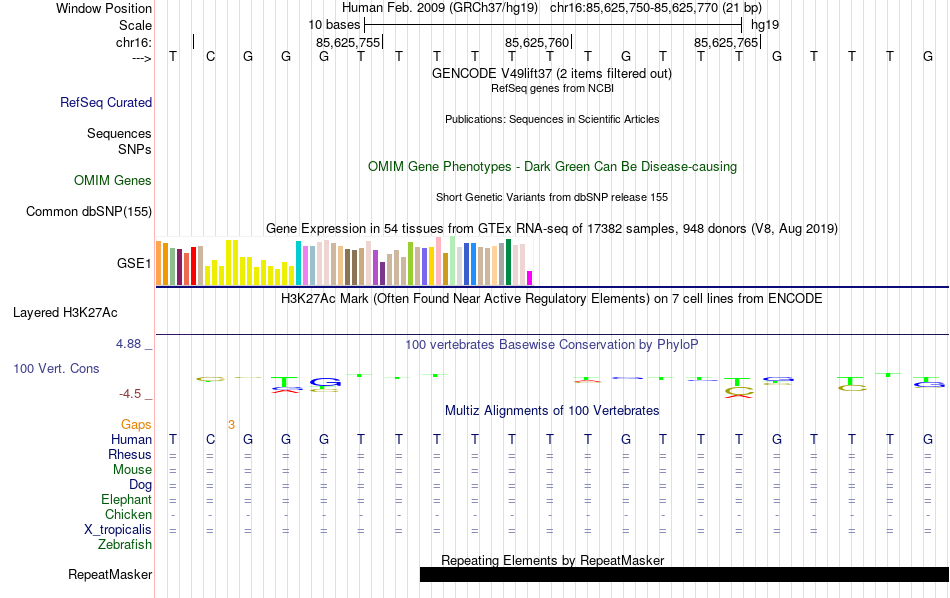Screen dimensions: 950x598
Task: Select the X_tropicalis species row label
Action: tap(118, 530)
